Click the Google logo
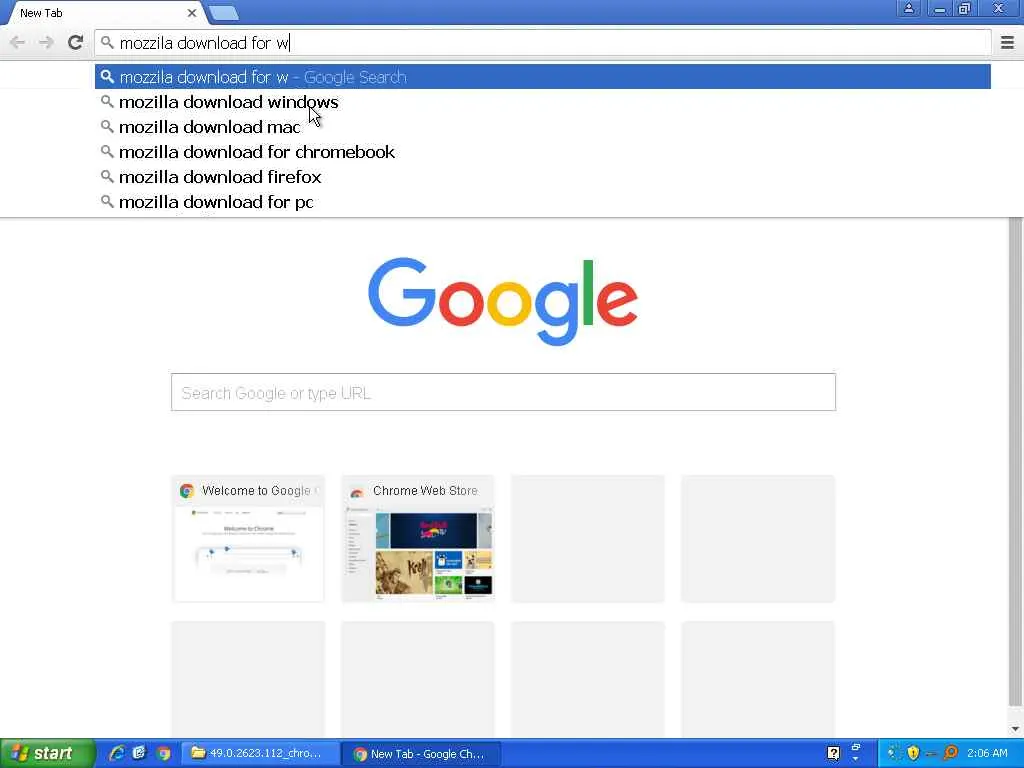This screenshot has width=1024, height=768. (503, 301)
